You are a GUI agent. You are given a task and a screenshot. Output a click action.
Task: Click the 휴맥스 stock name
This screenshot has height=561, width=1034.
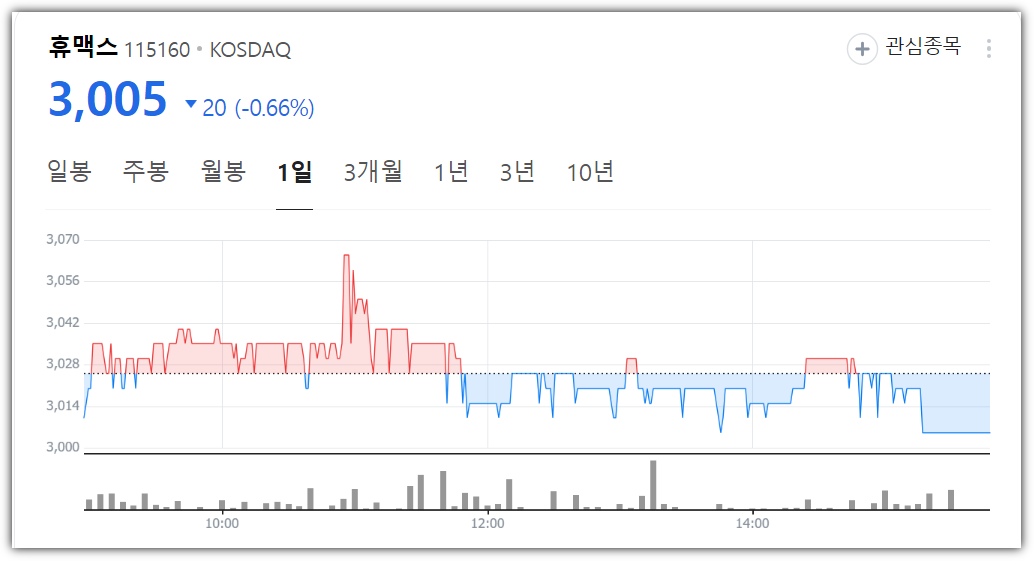[82, 47]
